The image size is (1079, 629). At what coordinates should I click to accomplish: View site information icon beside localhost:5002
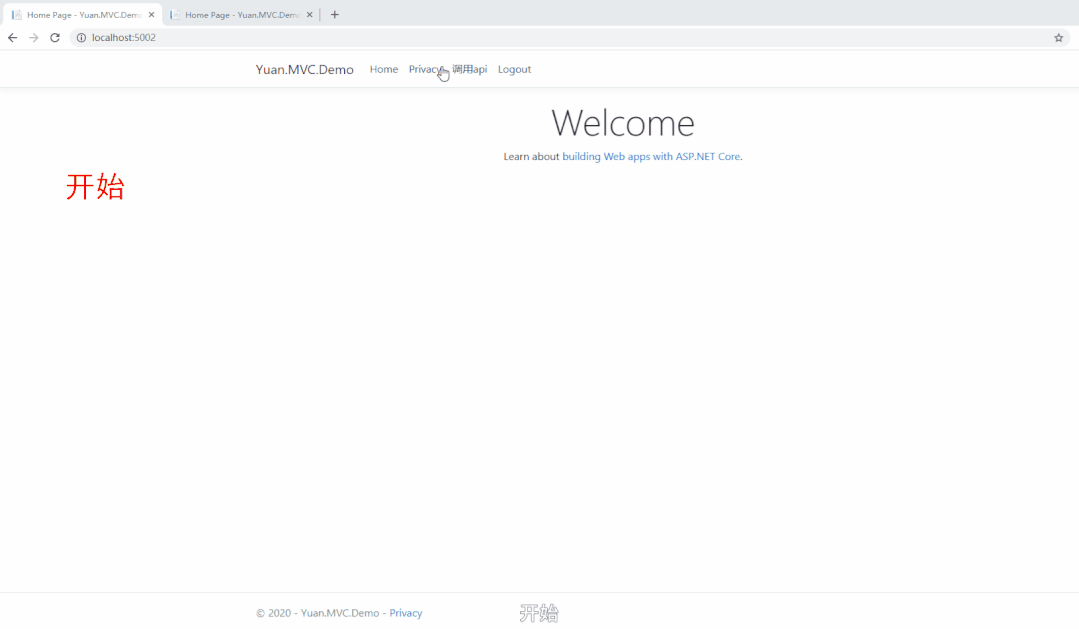pos(82,38)
